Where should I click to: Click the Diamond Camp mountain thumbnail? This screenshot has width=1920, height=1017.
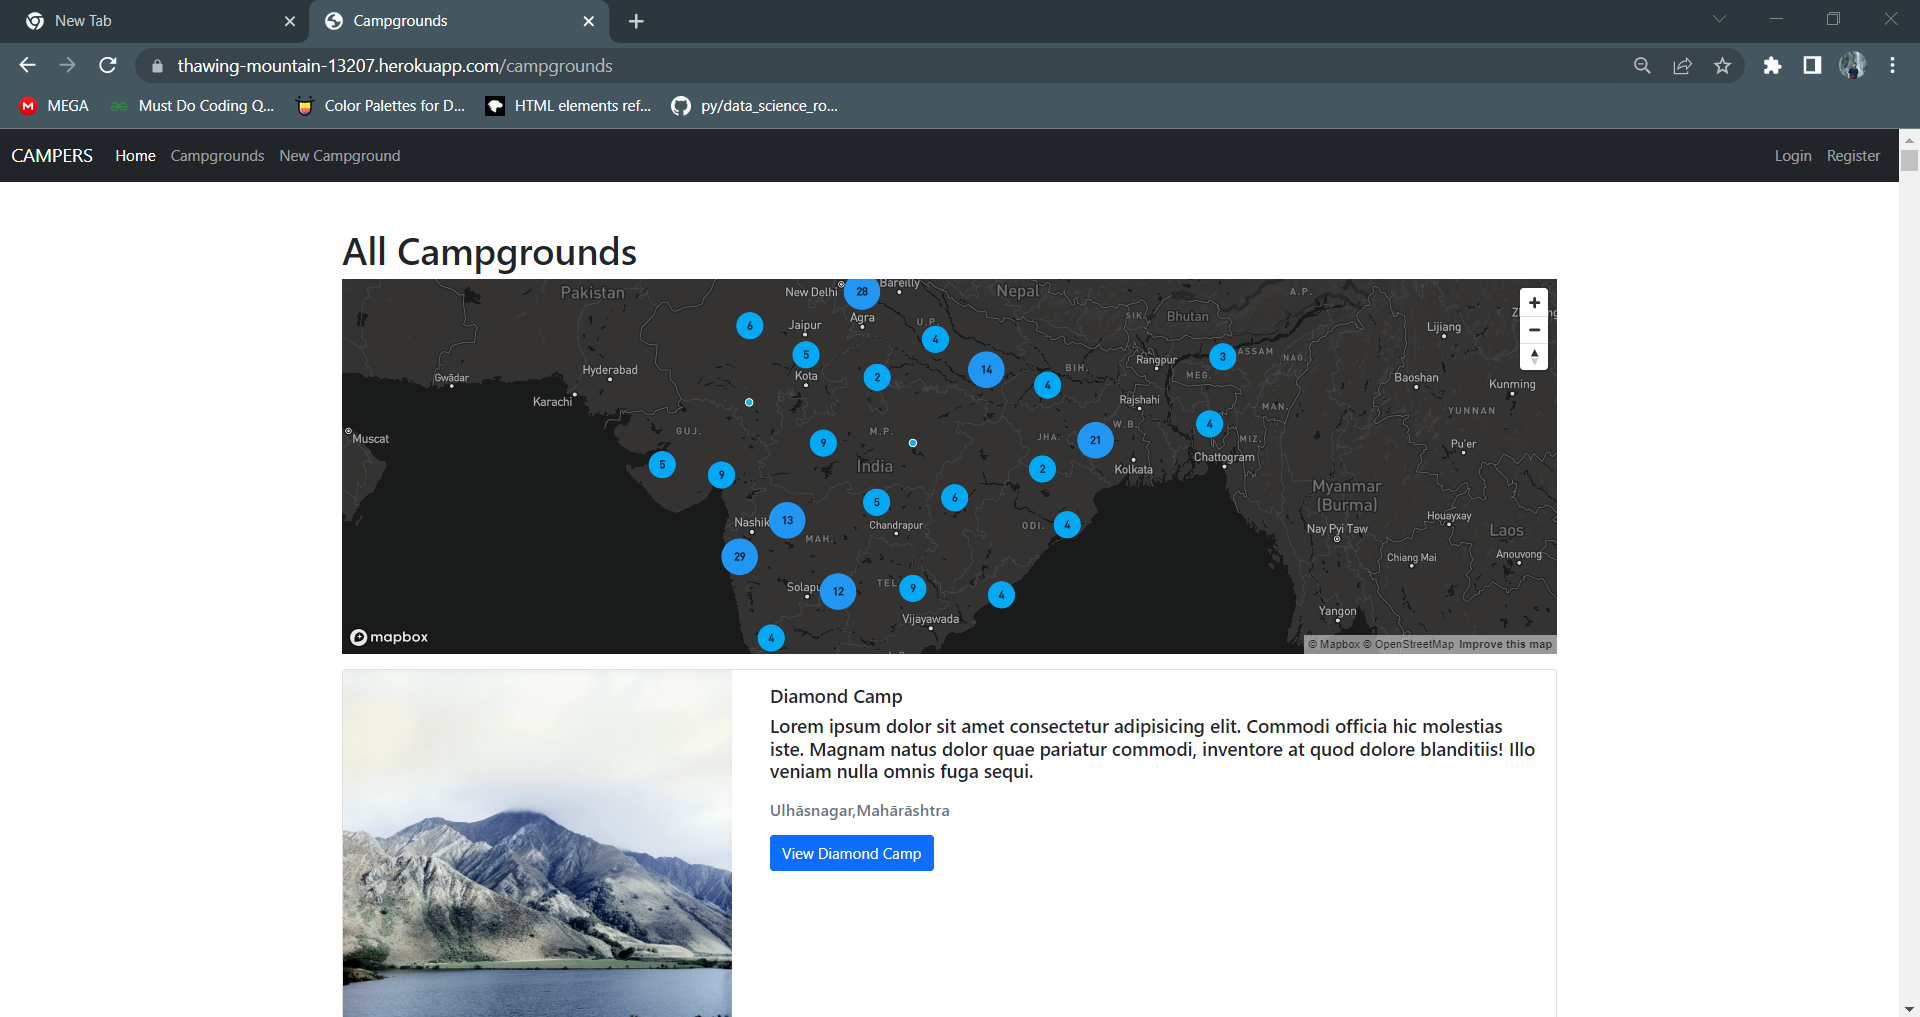tap(536, 843)
